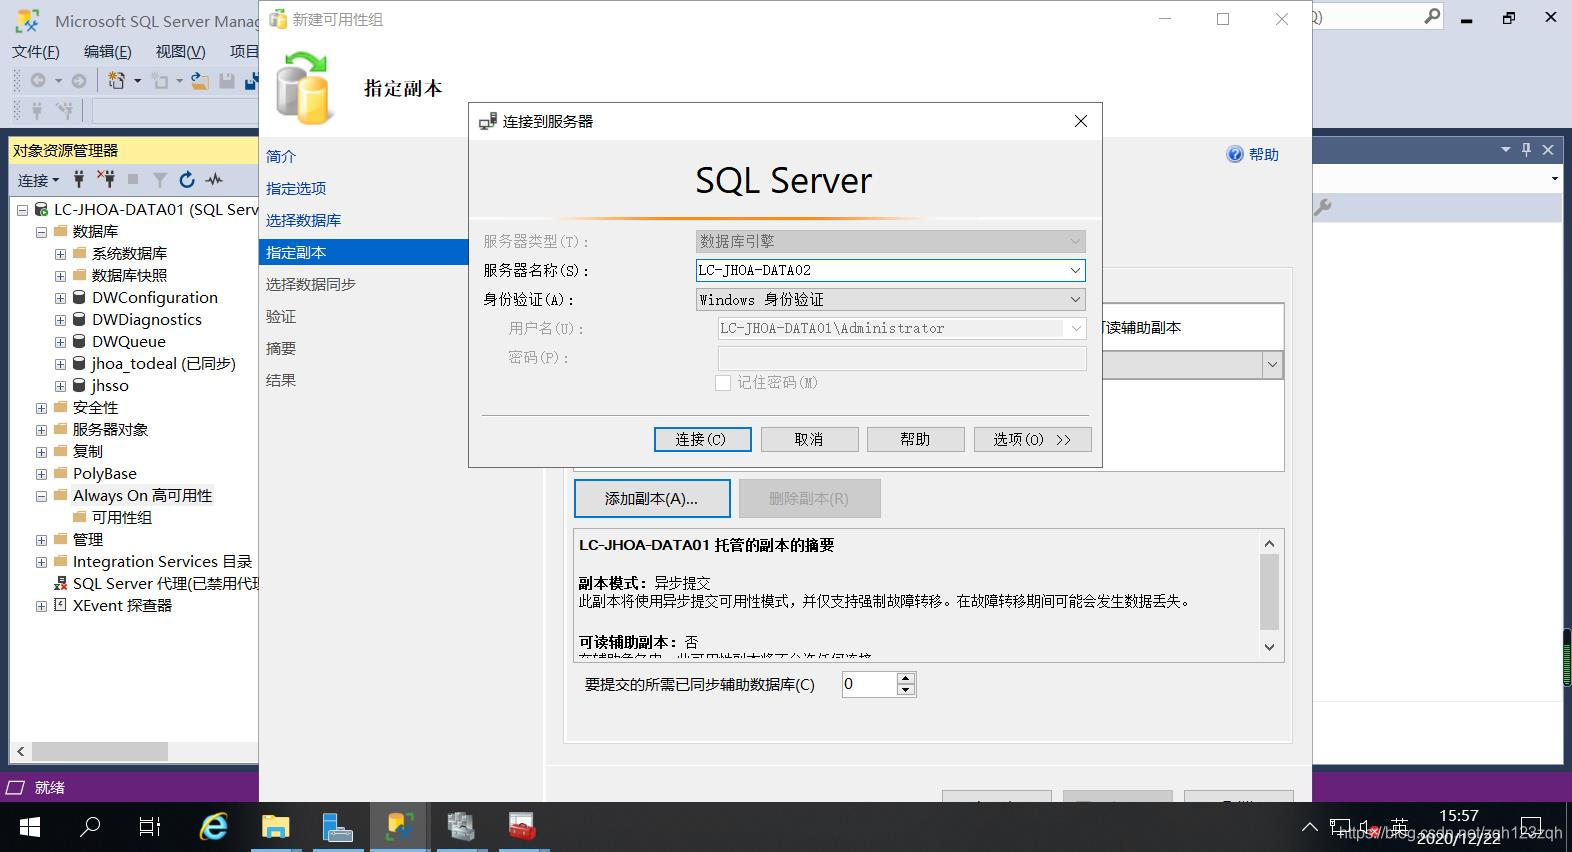Click Quick Launch magnifier icon
1572x852 pixels.
pos(1432,16)
